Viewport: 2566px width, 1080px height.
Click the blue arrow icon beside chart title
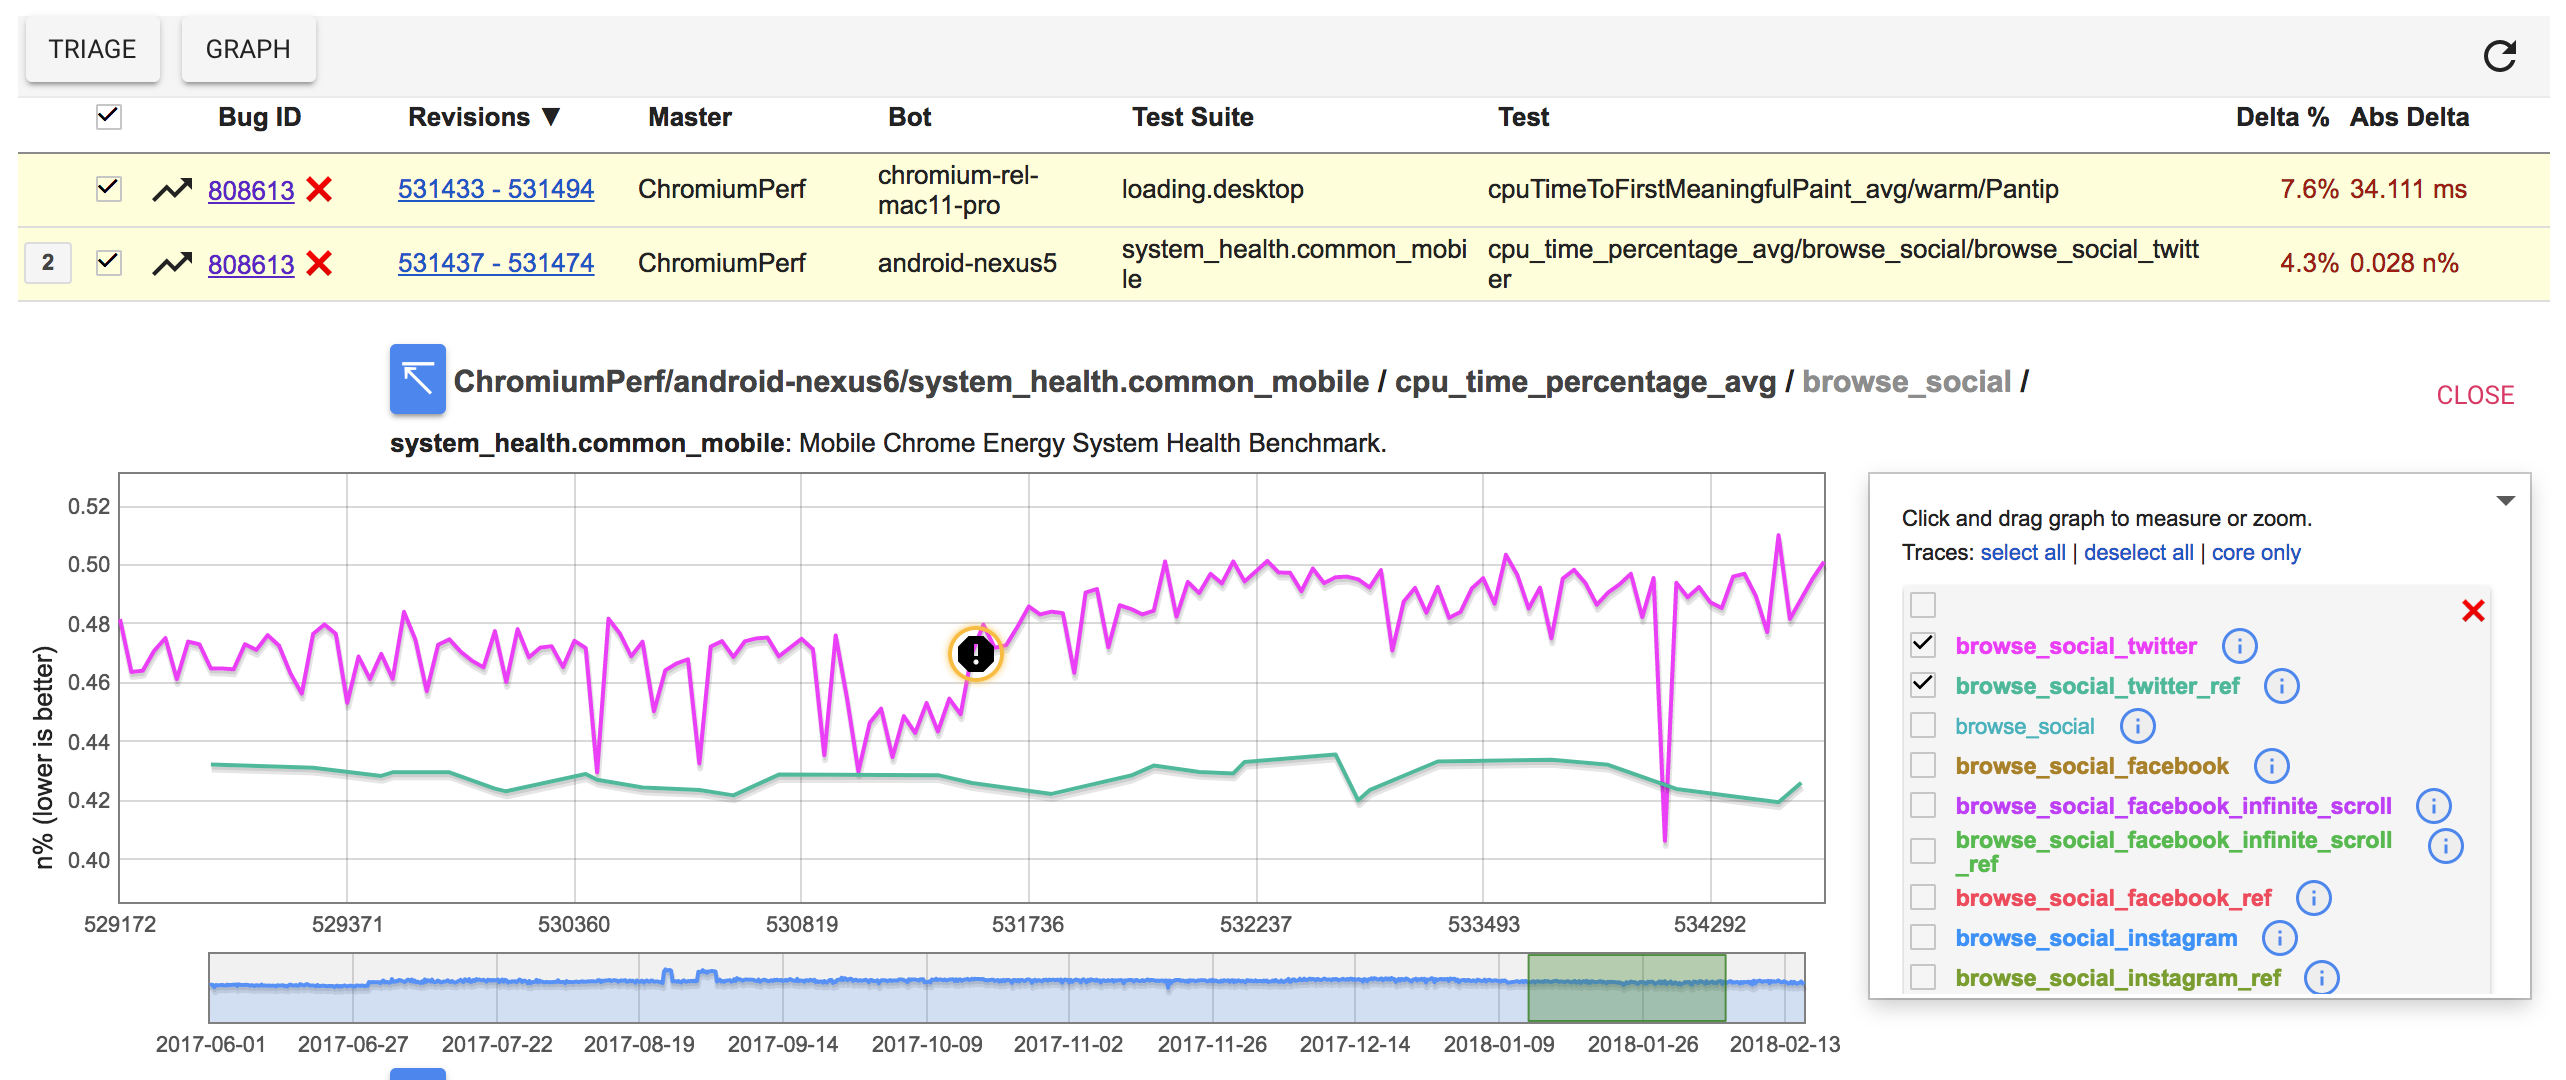[x=417, y=379]
